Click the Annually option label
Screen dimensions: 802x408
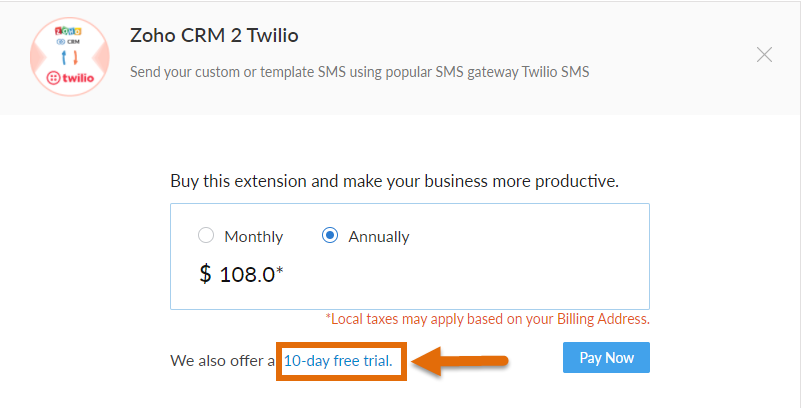tap(379, 237)
